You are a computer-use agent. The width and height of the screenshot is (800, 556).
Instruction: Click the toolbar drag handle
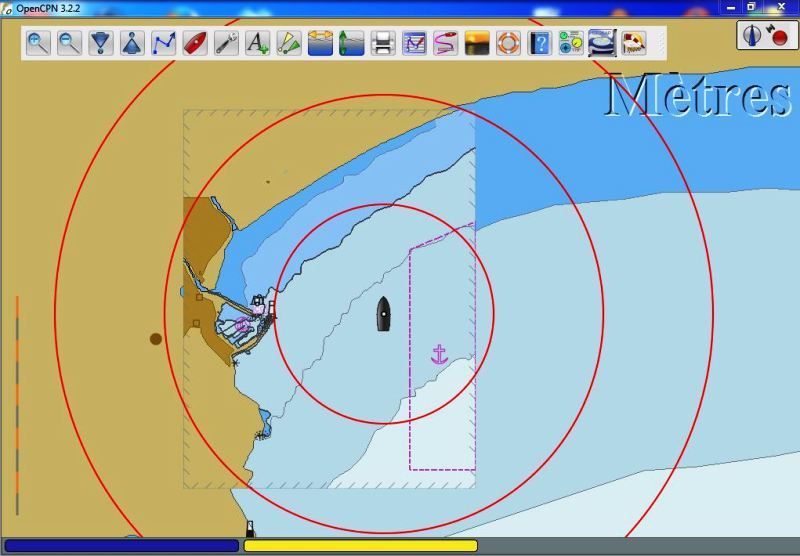point(661,43)
